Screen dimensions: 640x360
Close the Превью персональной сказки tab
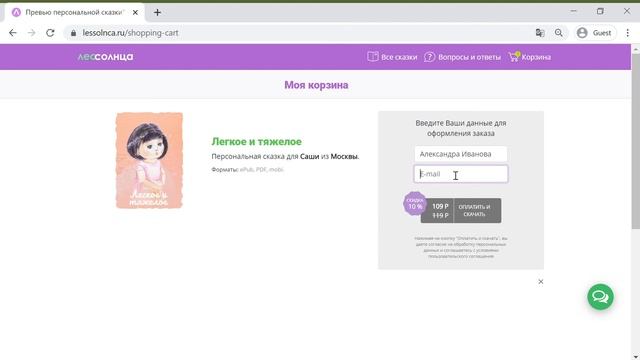135,12
